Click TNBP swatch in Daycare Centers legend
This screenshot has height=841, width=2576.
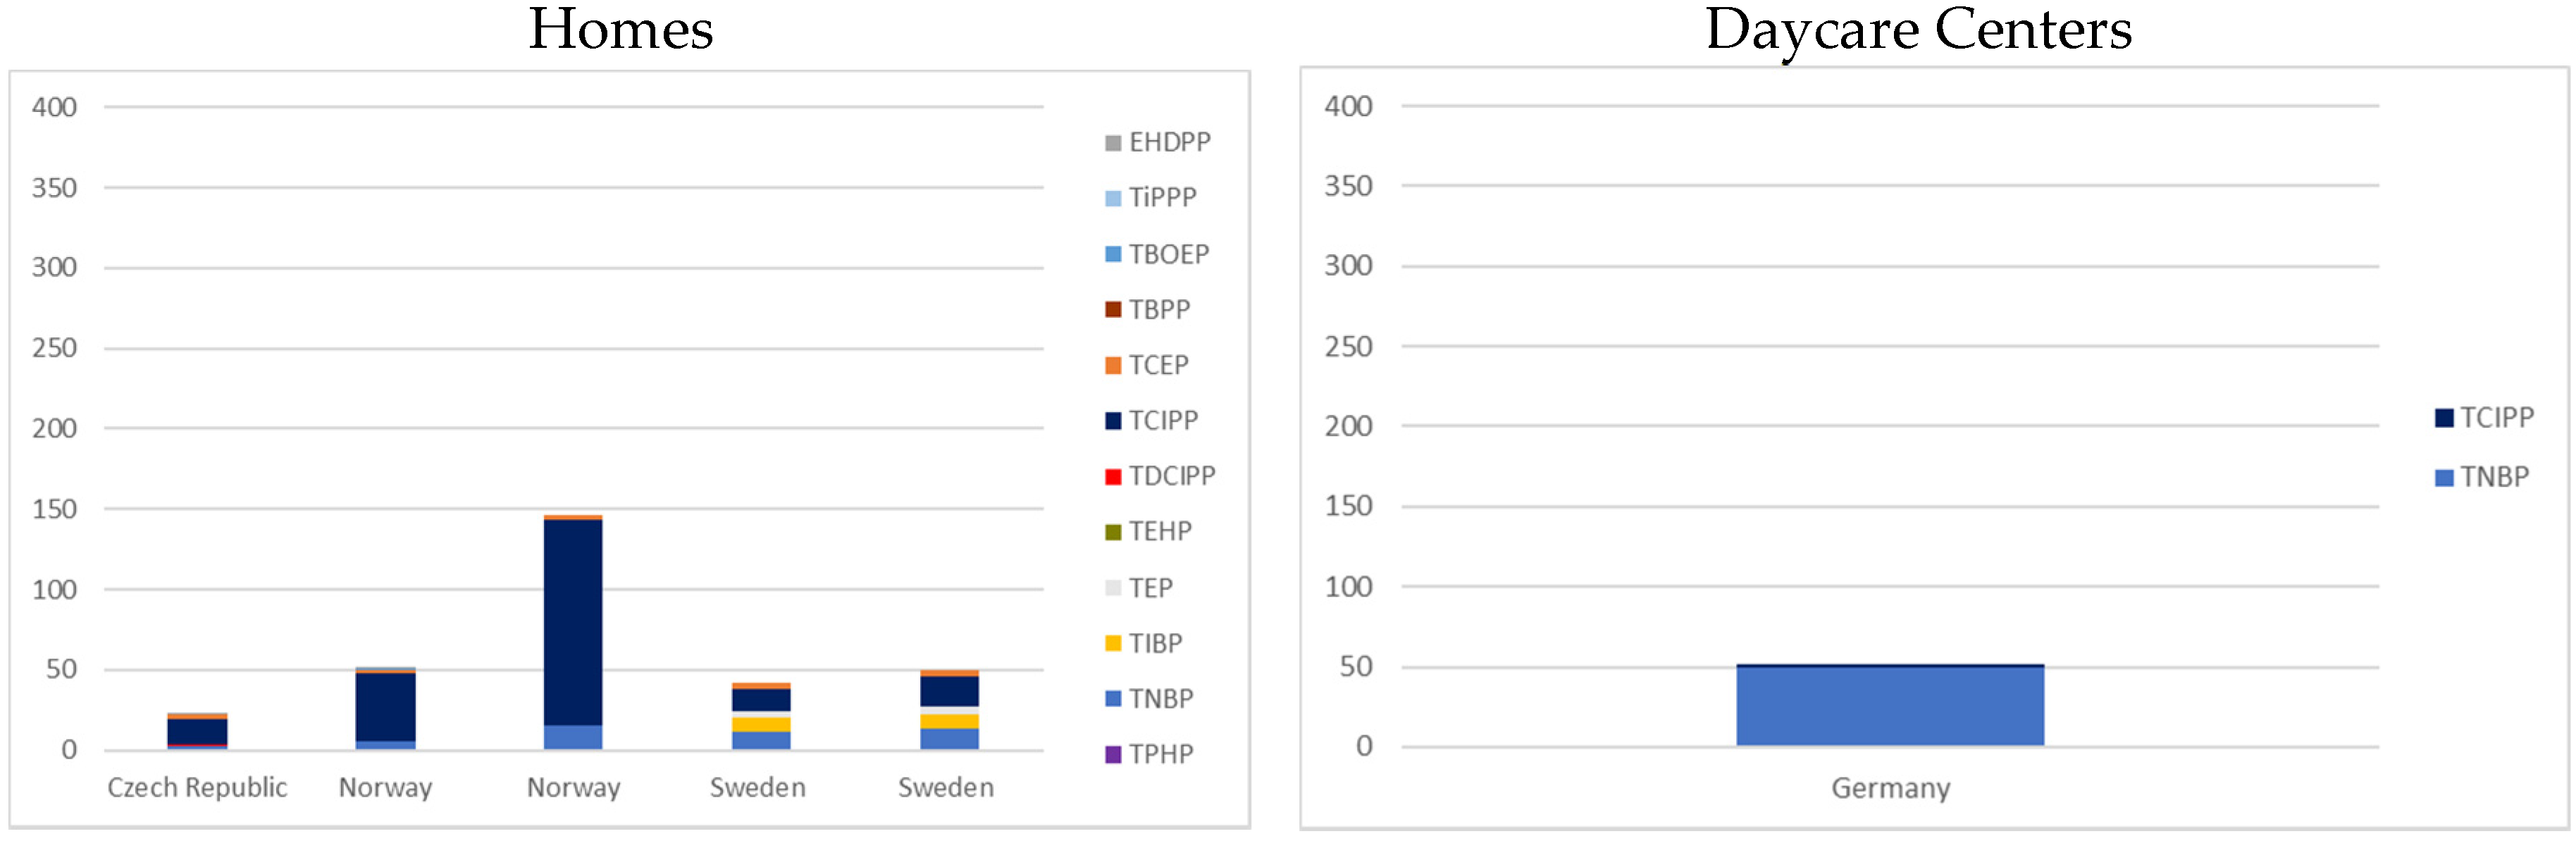point(2444,478)
